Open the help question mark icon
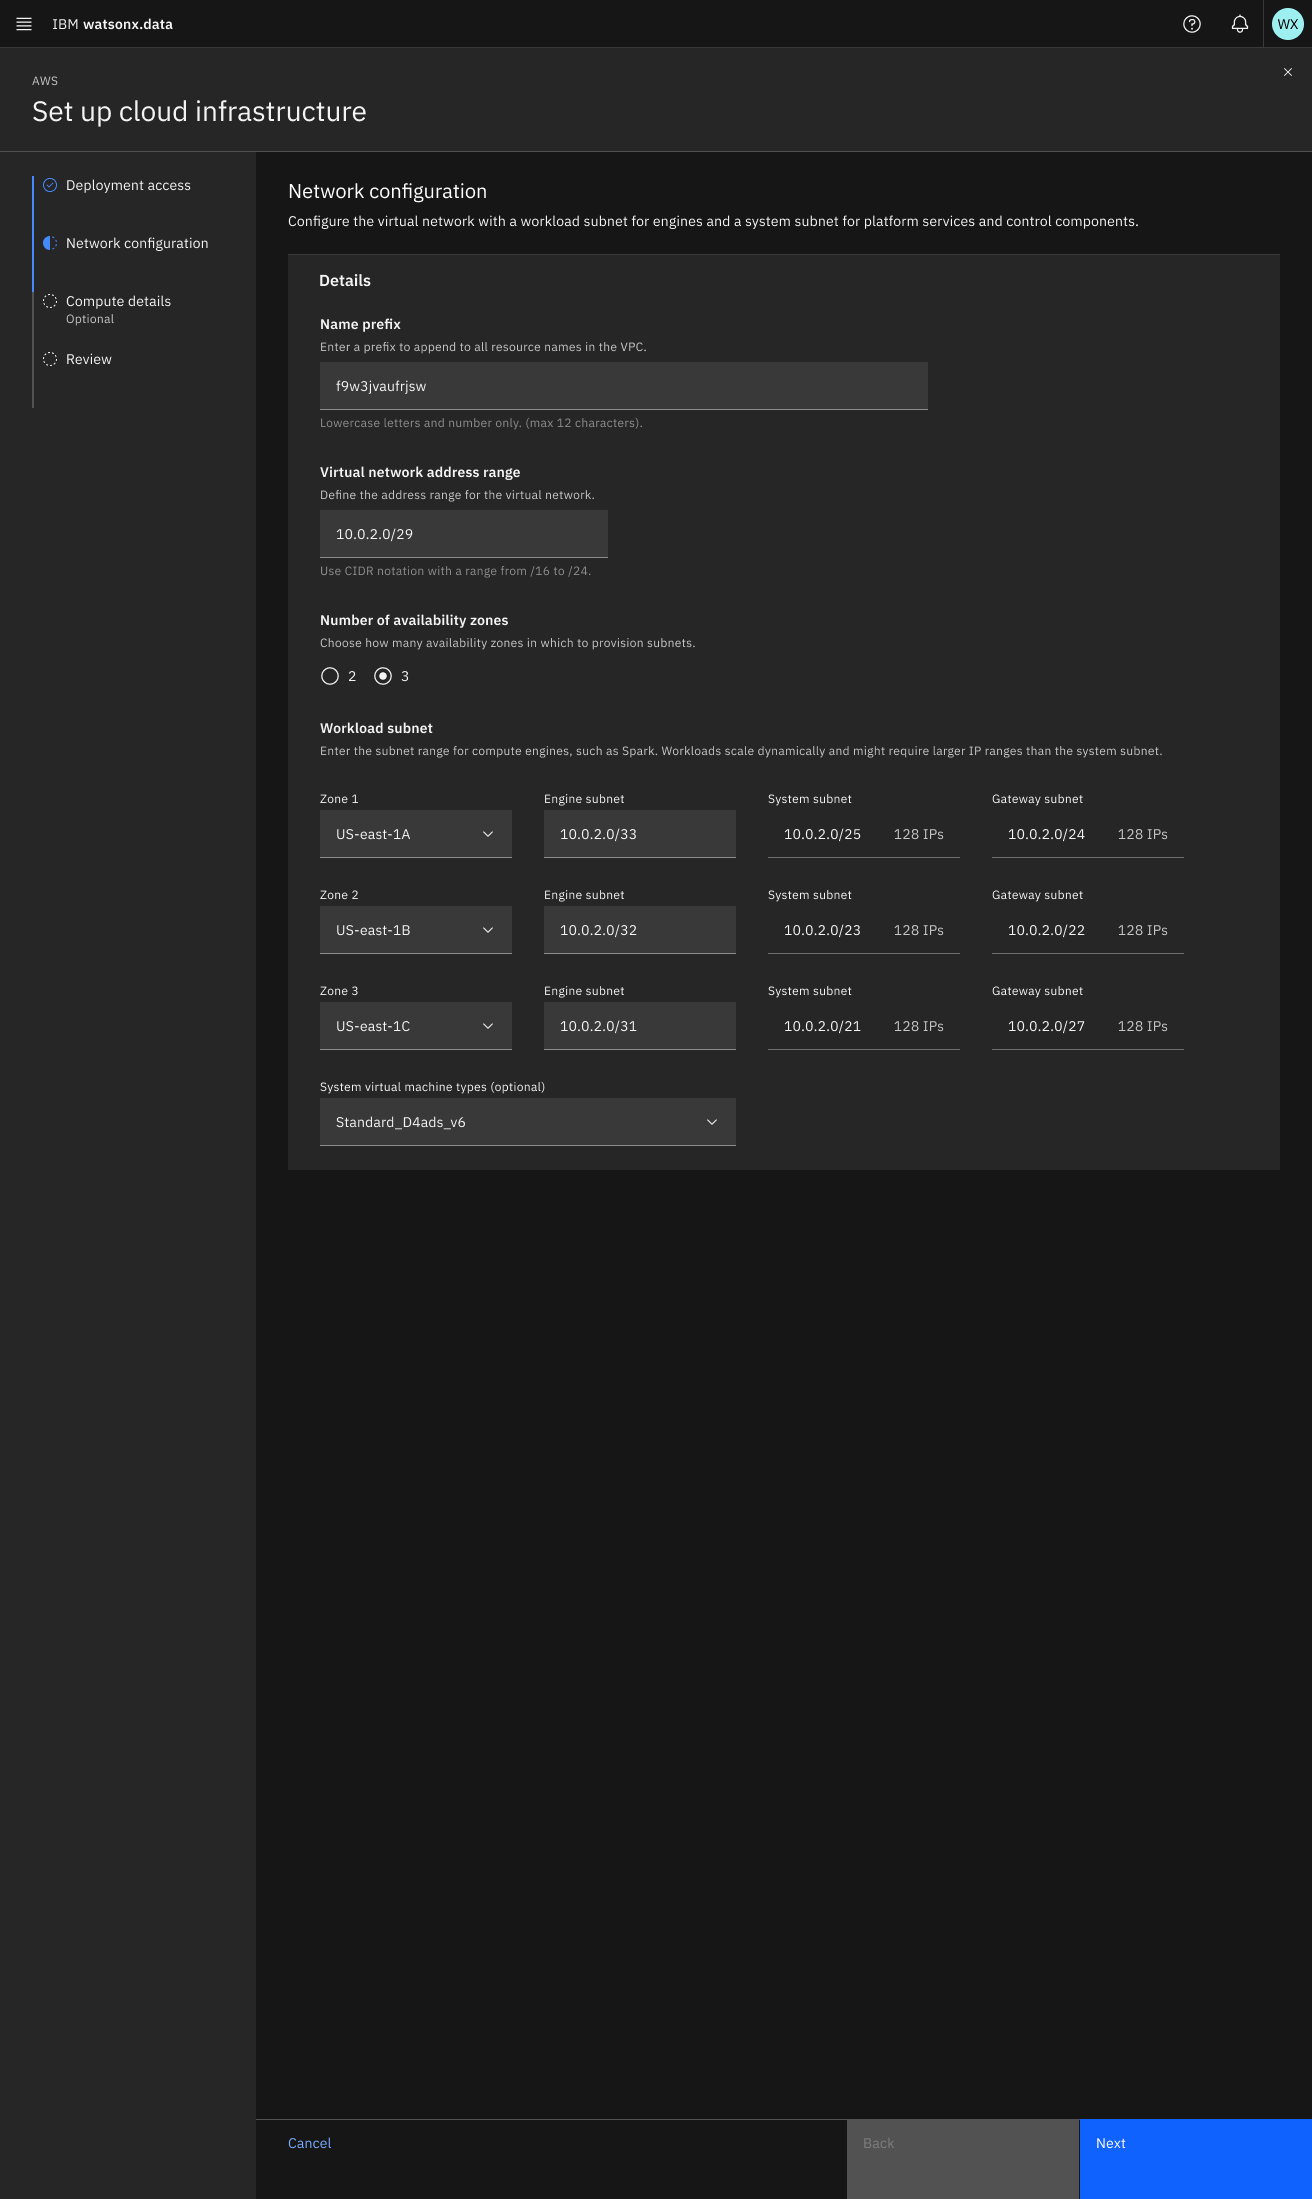 point(1192,24)
